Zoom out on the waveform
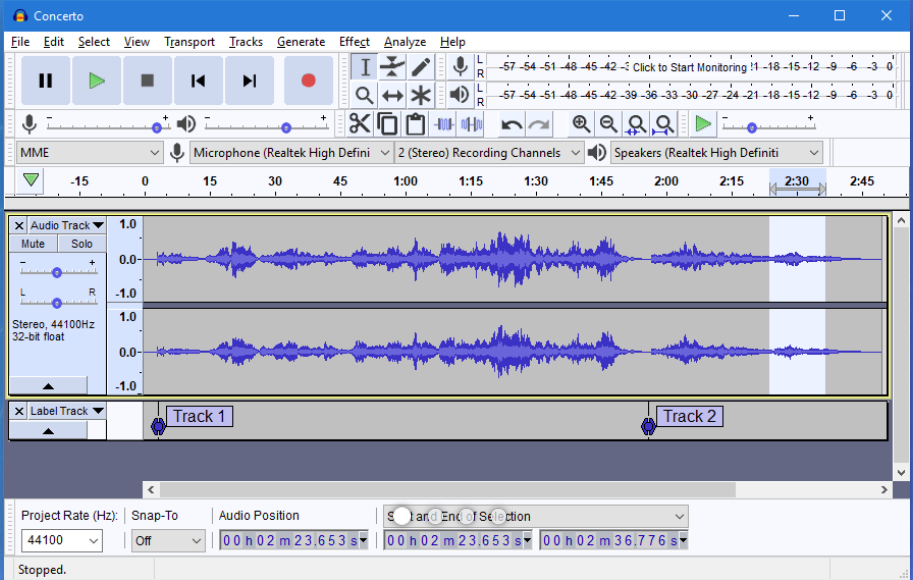 click(608, 124)
